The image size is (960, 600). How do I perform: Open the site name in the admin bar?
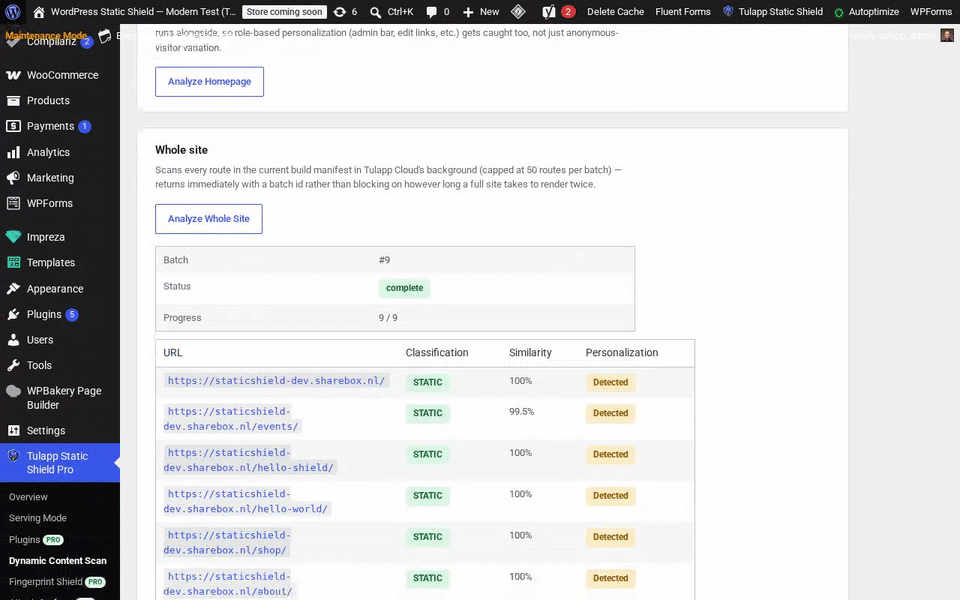[x=143, y=12]
